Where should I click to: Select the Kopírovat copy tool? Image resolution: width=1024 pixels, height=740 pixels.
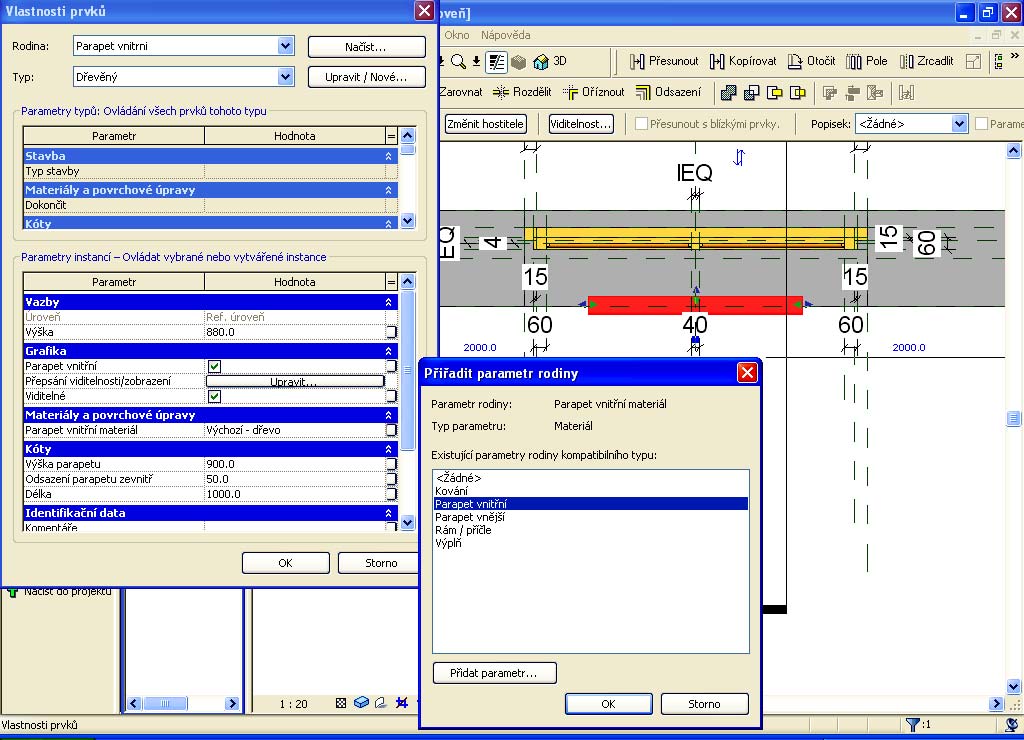pos(743,61)
